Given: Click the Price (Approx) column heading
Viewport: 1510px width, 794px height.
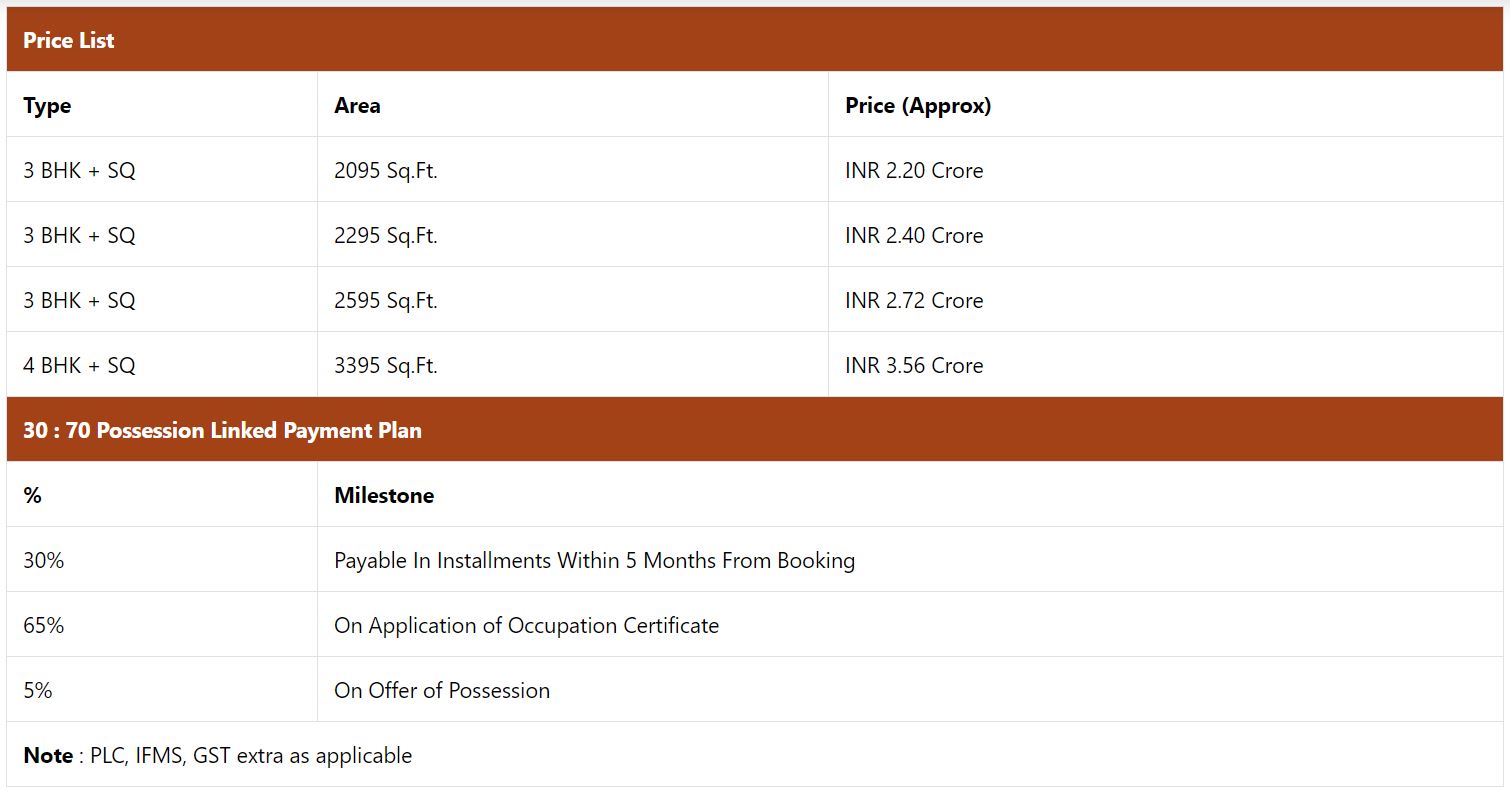Looking at the screenshot, I should [x=917, y=105].
